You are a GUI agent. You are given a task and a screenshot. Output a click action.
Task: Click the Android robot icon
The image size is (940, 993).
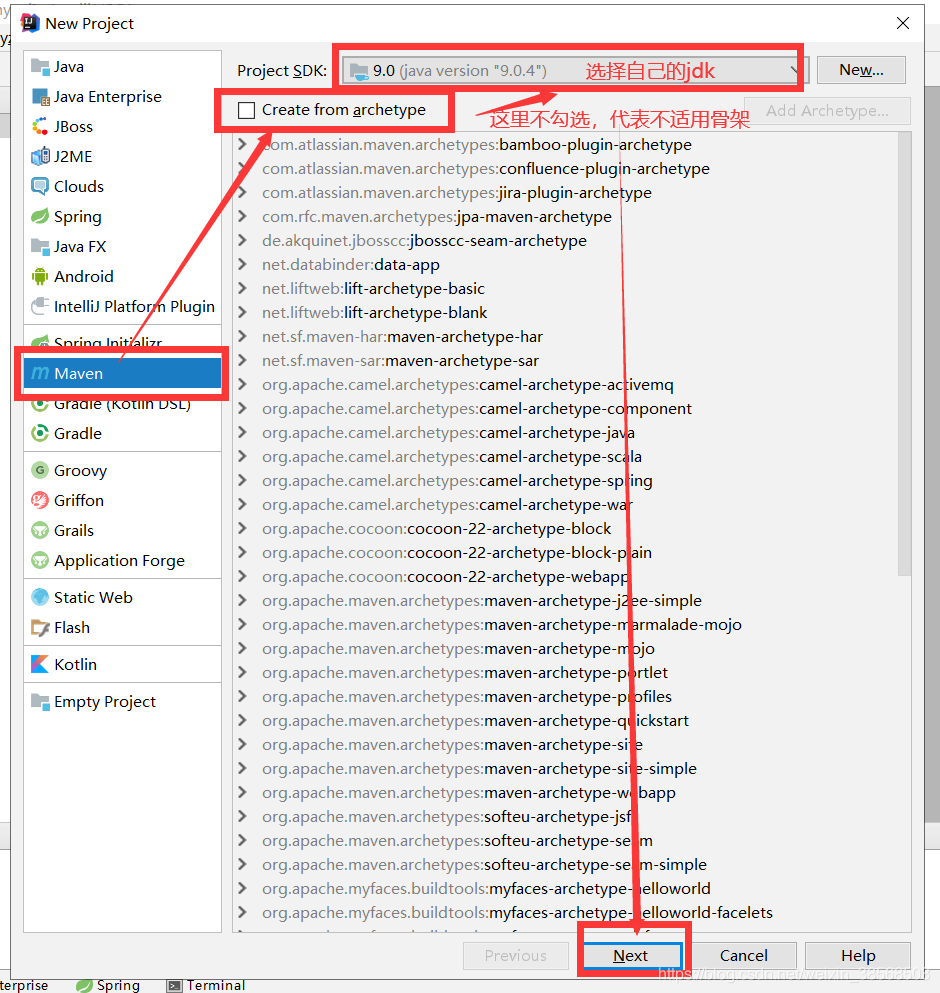click(40, 276)
